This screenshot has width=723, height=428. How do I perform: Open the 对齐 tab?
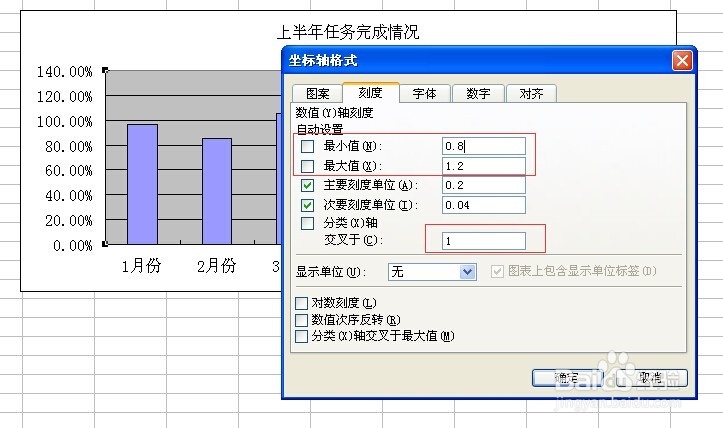coord(531,94)
